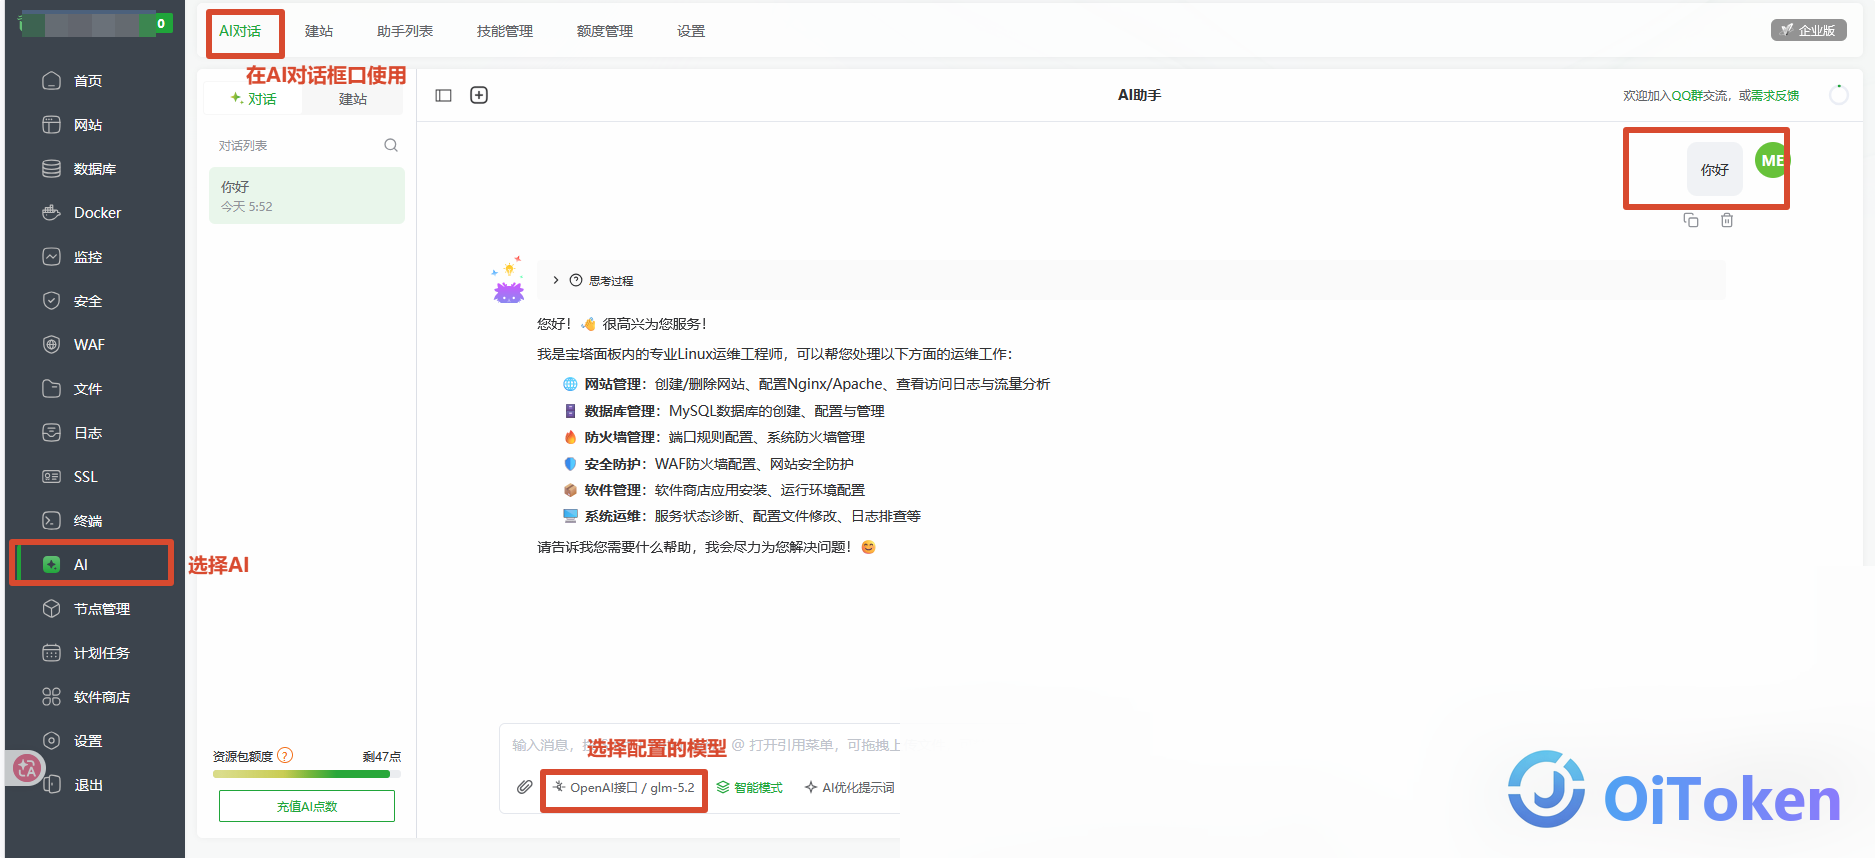
Task: Open the 需求反馈 link
Action: (1775, 95)
